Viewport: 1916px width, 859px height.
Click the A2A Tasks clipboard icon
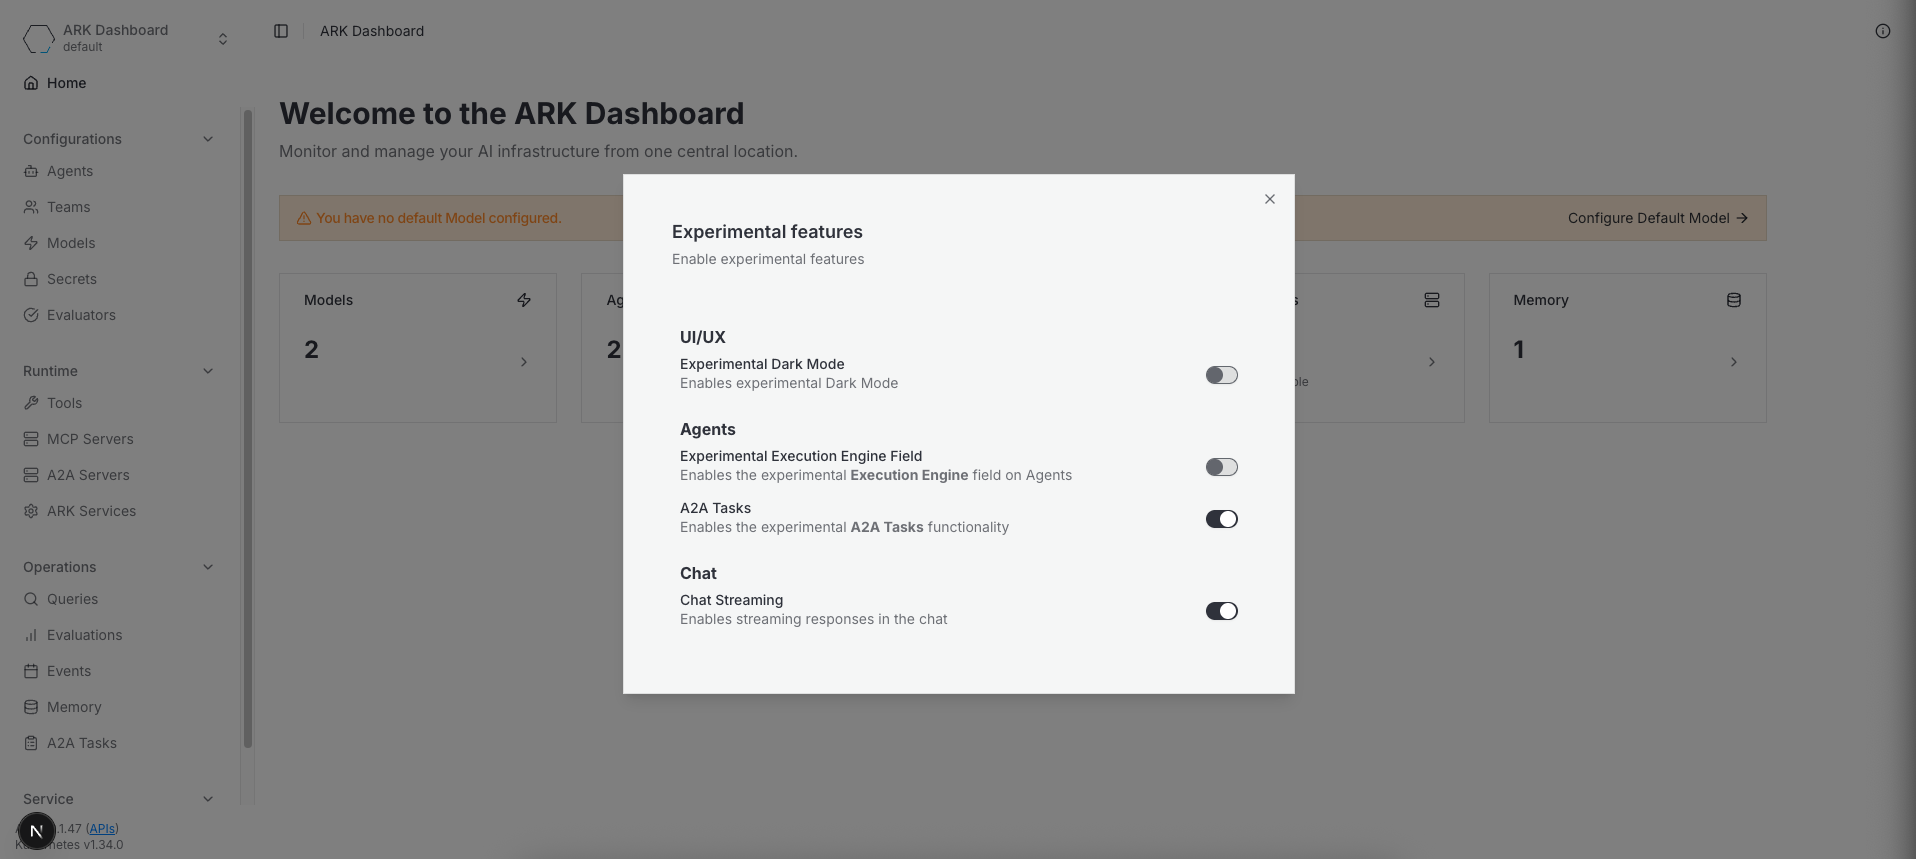(31, 743)
